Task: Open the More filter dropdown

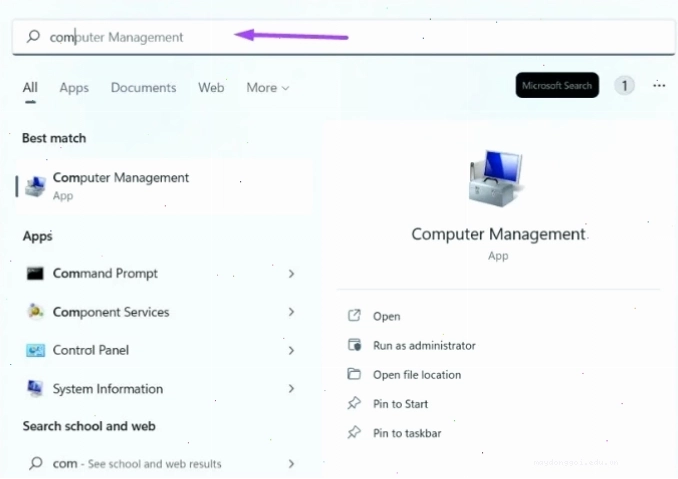Action: 268,88
